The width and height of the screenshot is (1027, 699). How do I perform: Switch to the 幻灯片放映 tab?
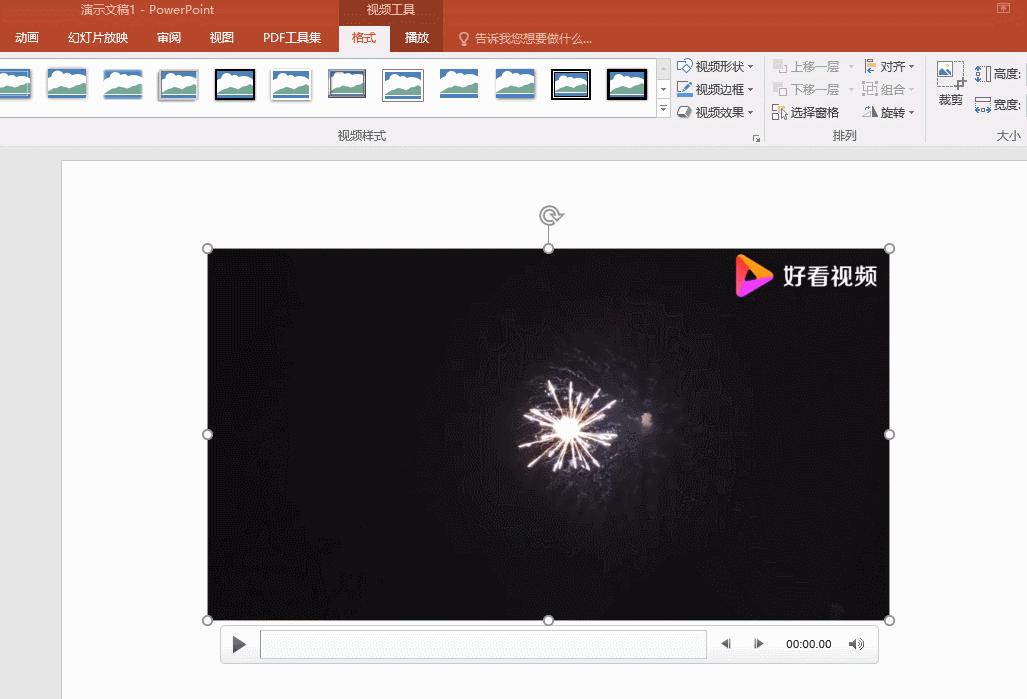pos(100,37)
